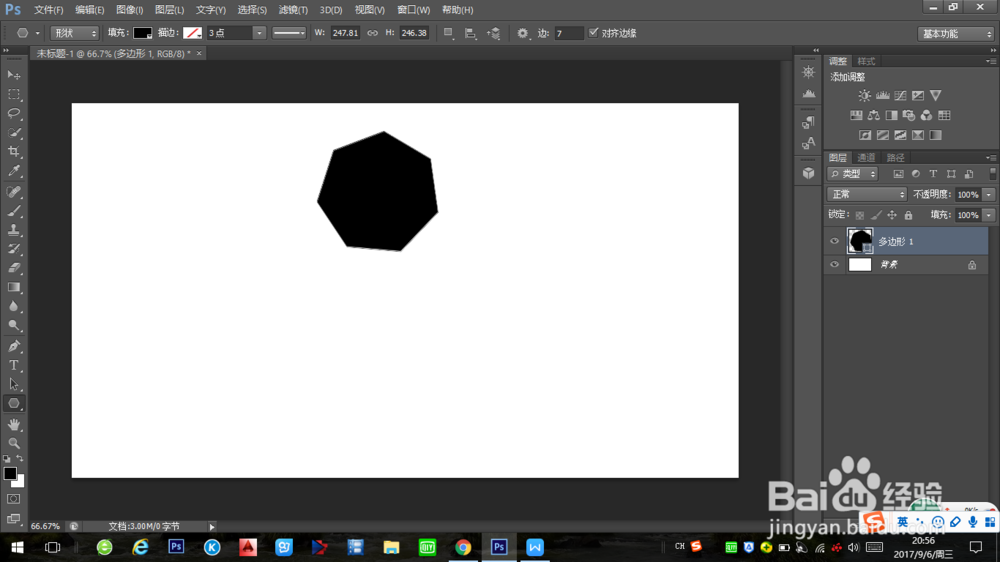1000x562 pixels.
Task: Select the Pen tool
Action: click(13, 346)
